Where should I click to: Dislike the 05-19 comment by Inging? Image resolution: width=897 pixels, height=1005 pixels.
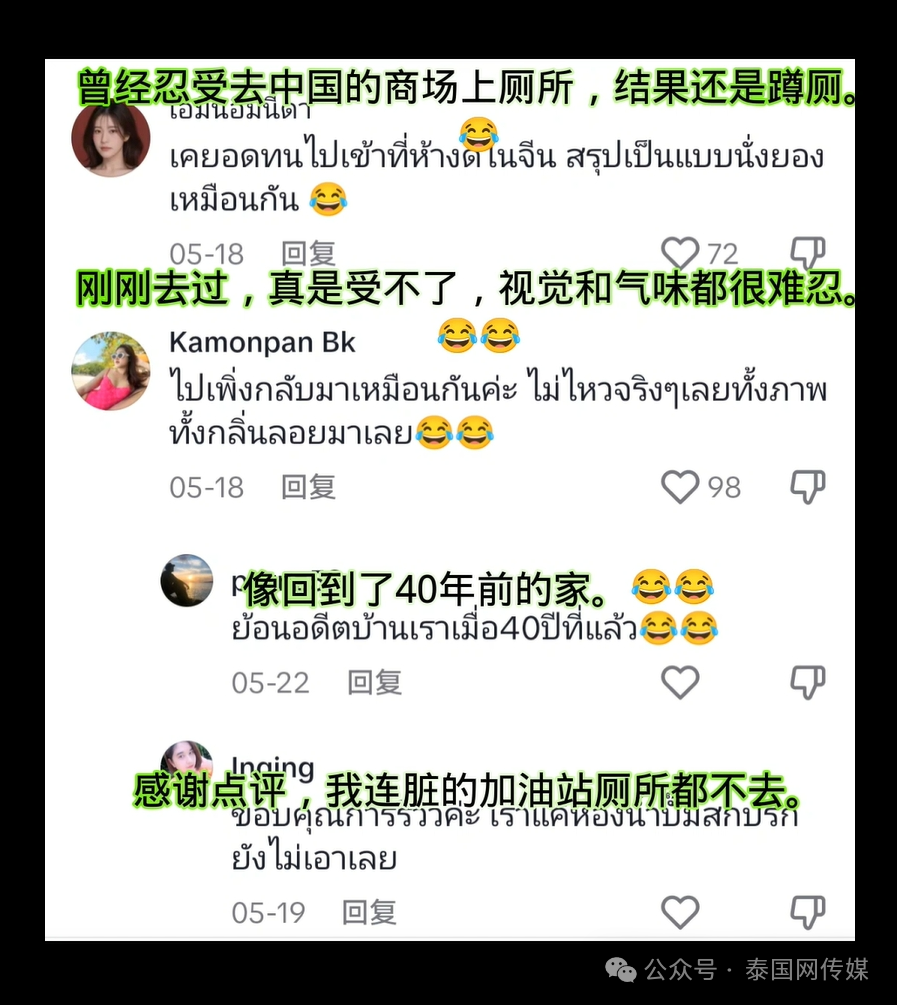[x=808, y=912]
